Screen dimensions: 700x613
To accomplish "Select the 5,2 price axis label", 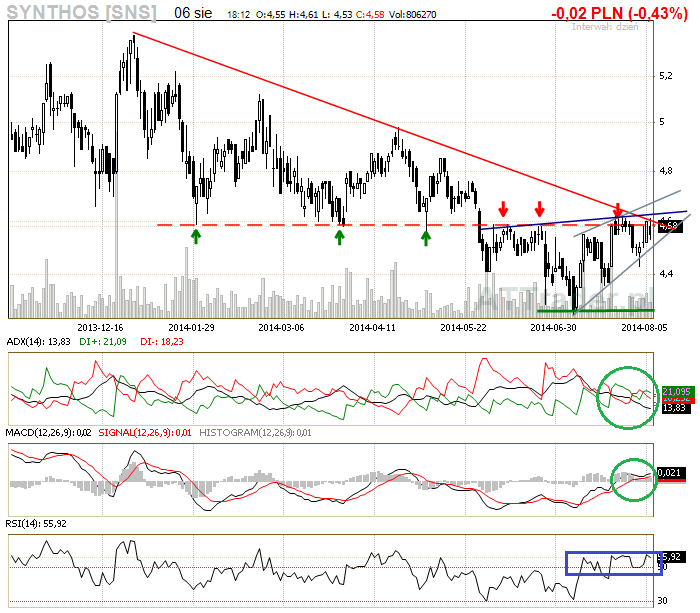I will [x=666, y=76].
